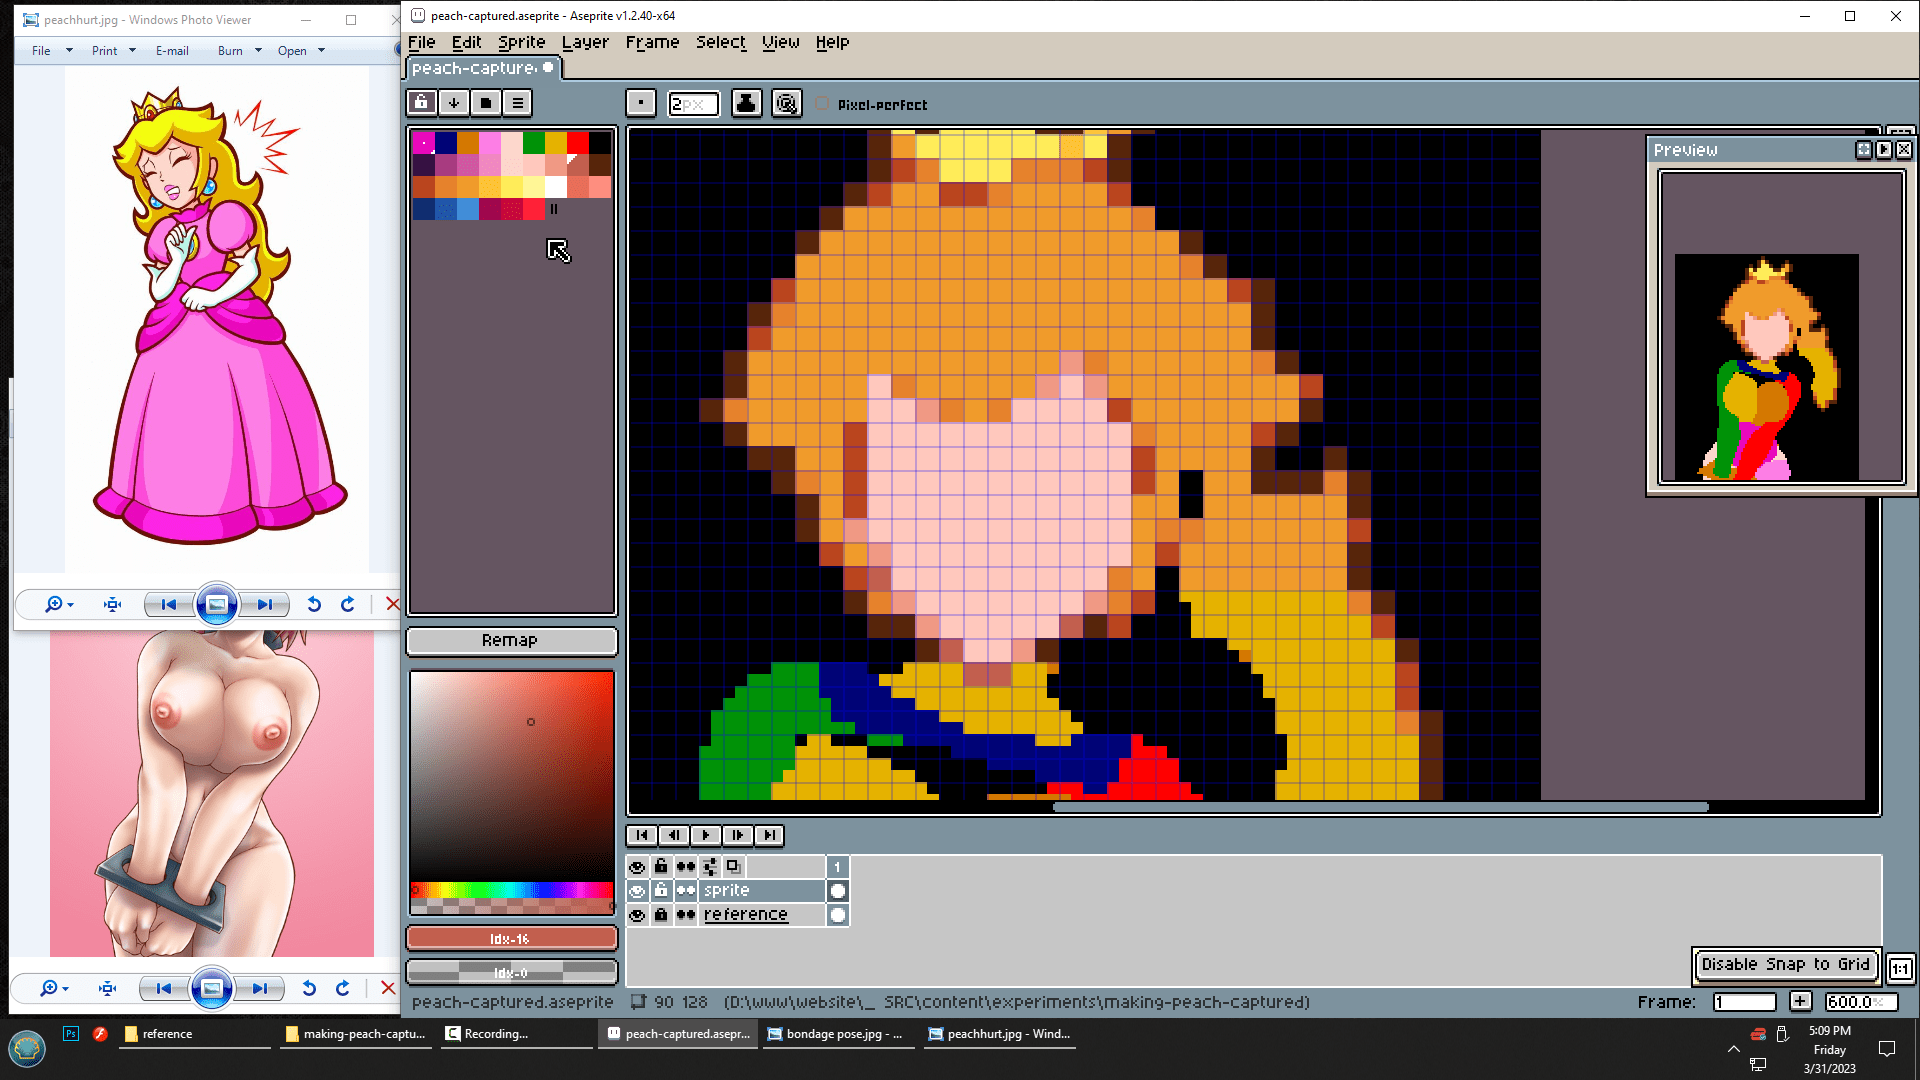
Task: Click the dynamics button beside ink
Action: pyautogui.click(x=787, y=104)
